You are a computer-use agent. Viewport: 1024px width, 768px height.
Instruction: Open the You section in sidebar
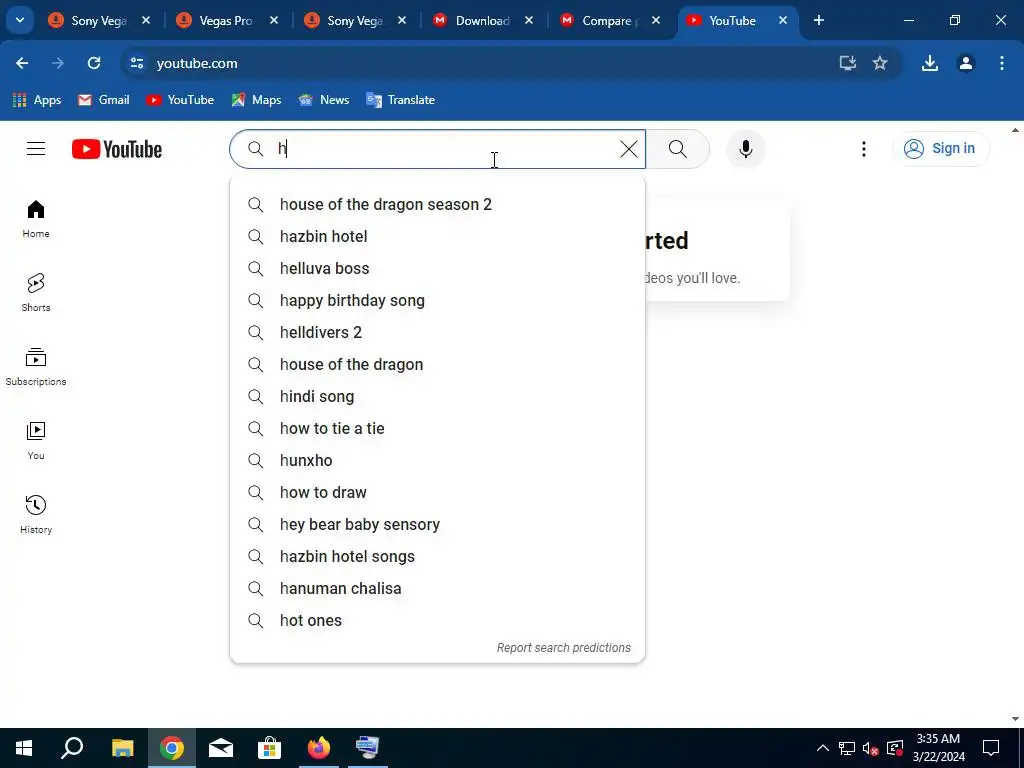click(x=36, y=441)
